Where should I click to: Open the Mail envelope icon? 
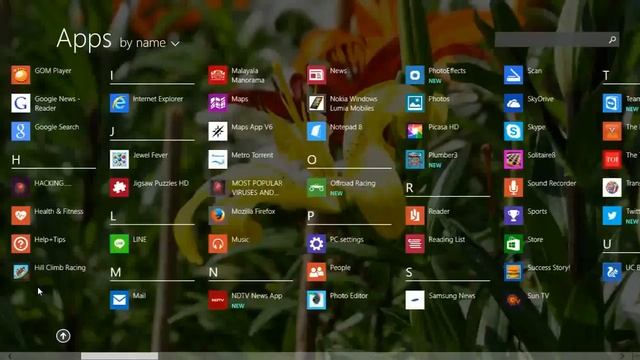pyautogui.click(x=119, y=300)
